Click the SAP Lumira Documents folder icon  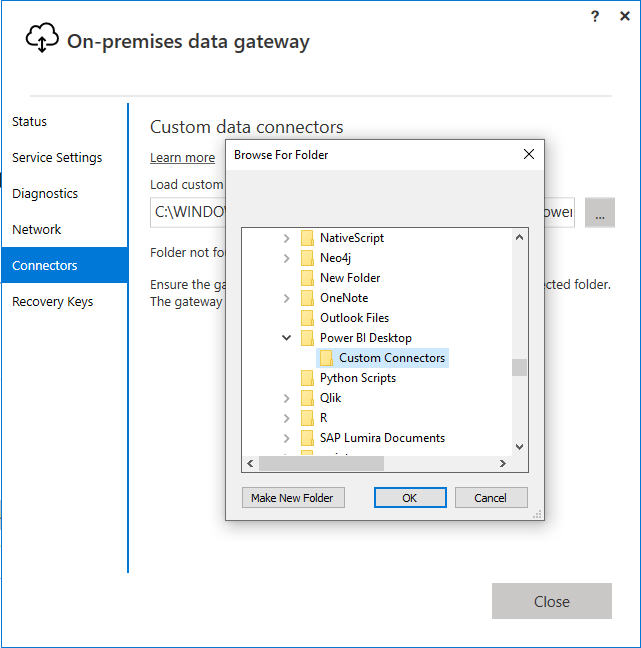(308, 438)
